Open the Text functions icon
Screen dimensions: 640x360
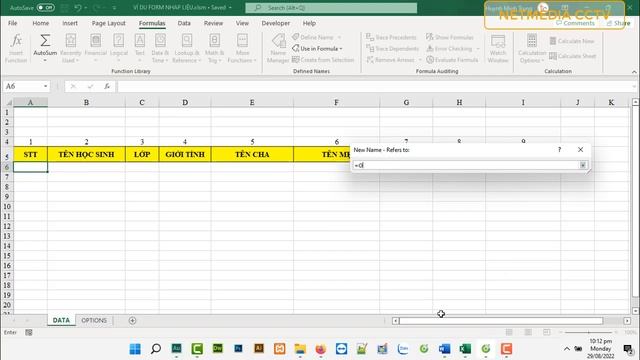click(x=140, y=40)
